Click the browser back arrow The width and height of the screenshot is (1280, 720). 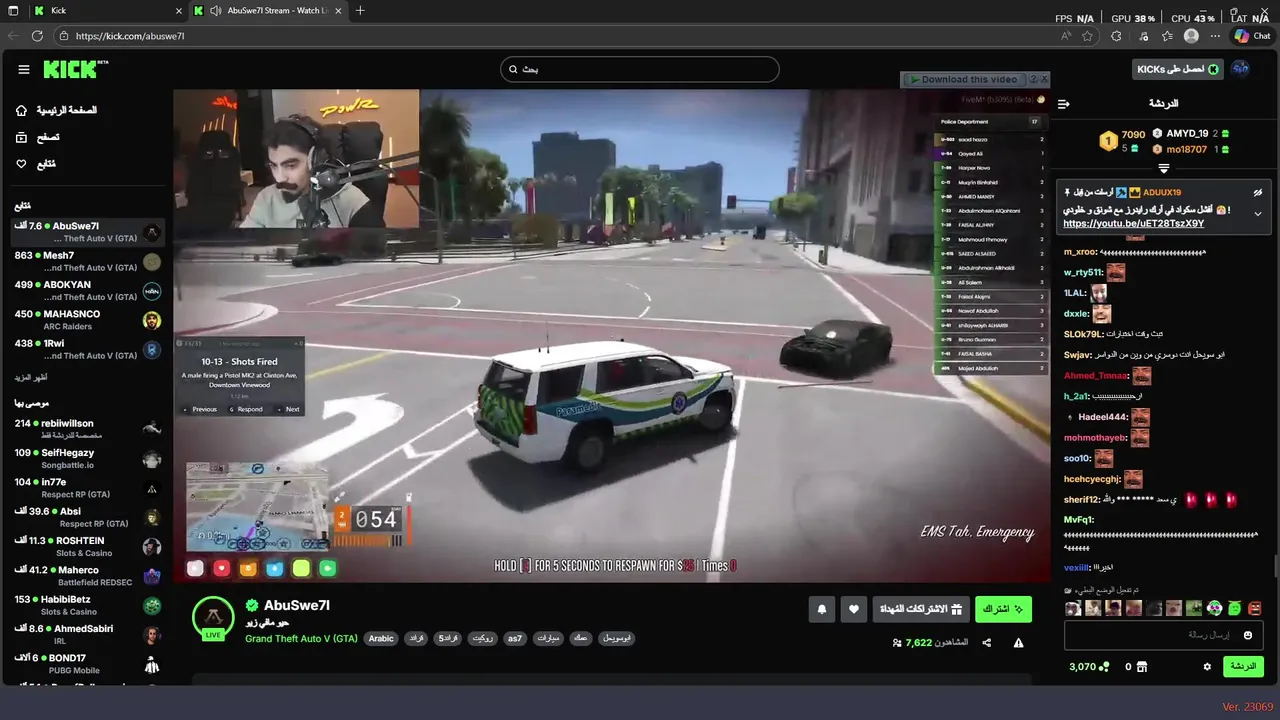[x=13, y=36]
